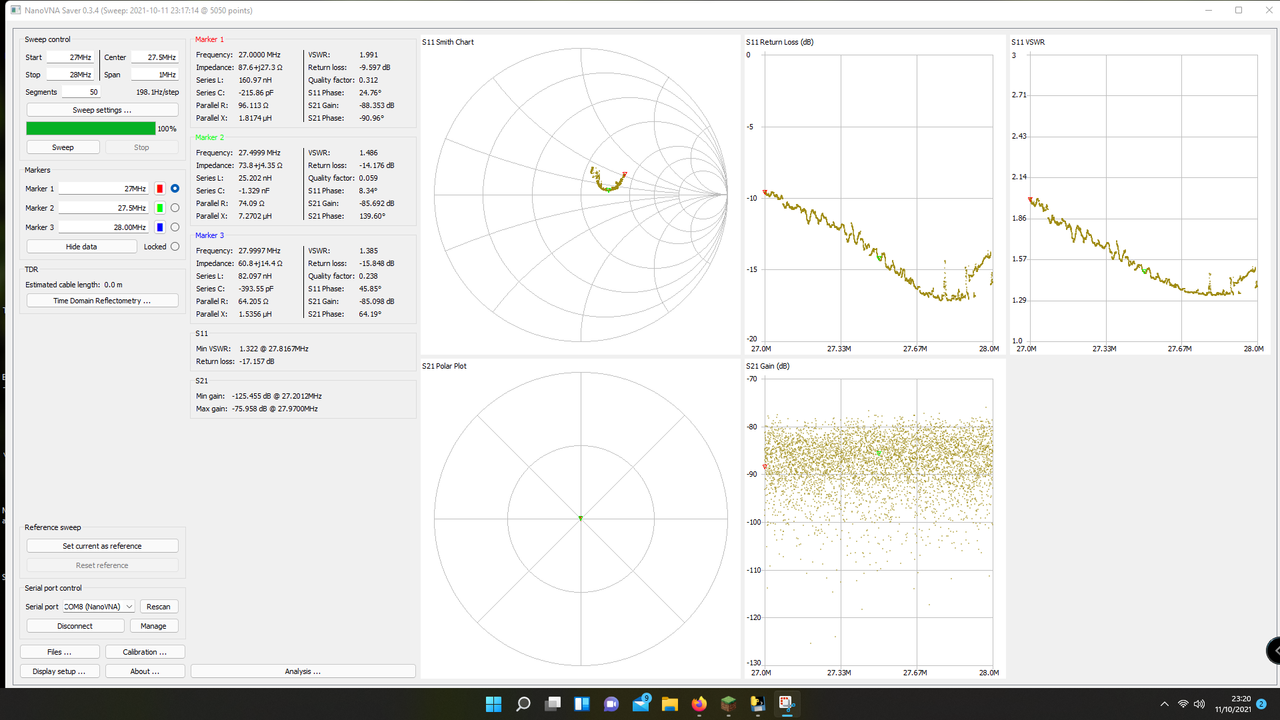This screenshot has width=1280, height=720.
Task: Click the S21 Polar Plot chart
Action: pyautogui.click(x=579, y=518)
